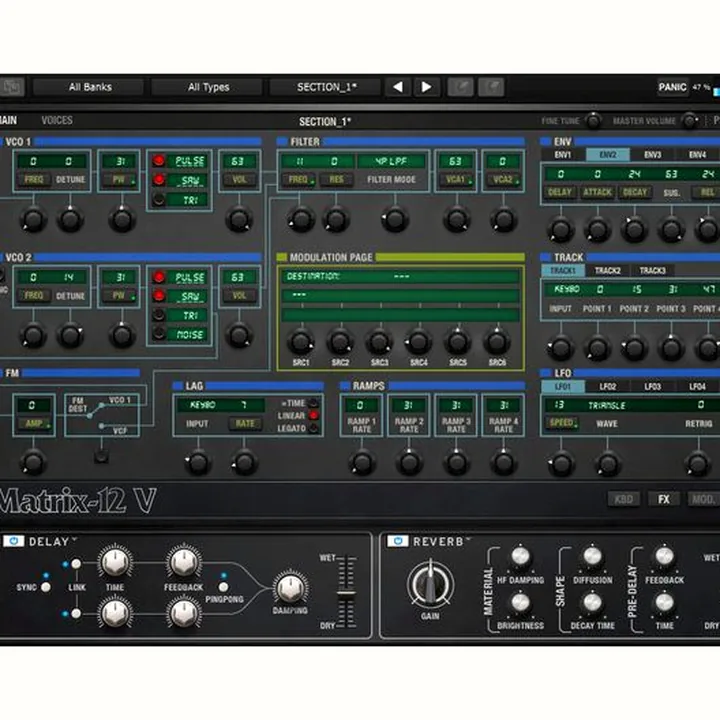Show the KBD panel
This screenshot has height=720, width=720.
624,499
